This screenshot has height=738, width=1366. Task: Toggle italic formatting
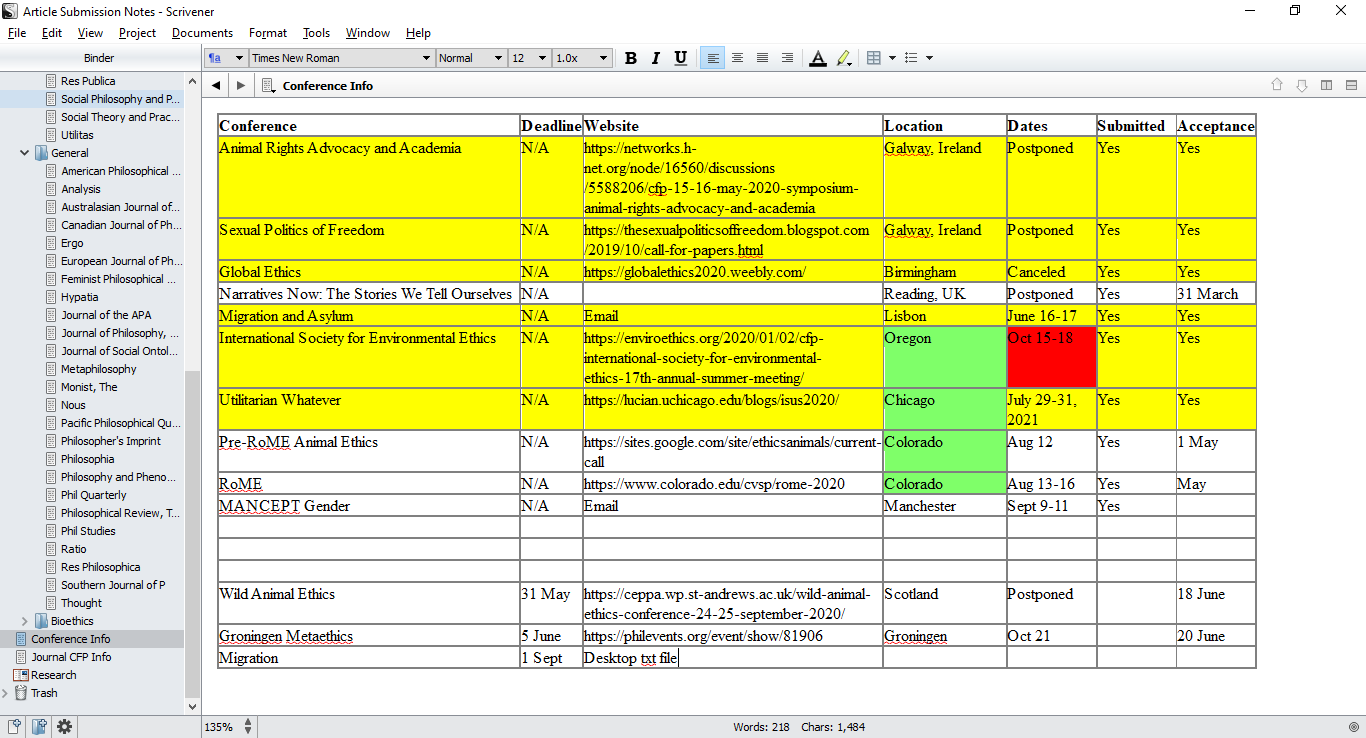656,58
